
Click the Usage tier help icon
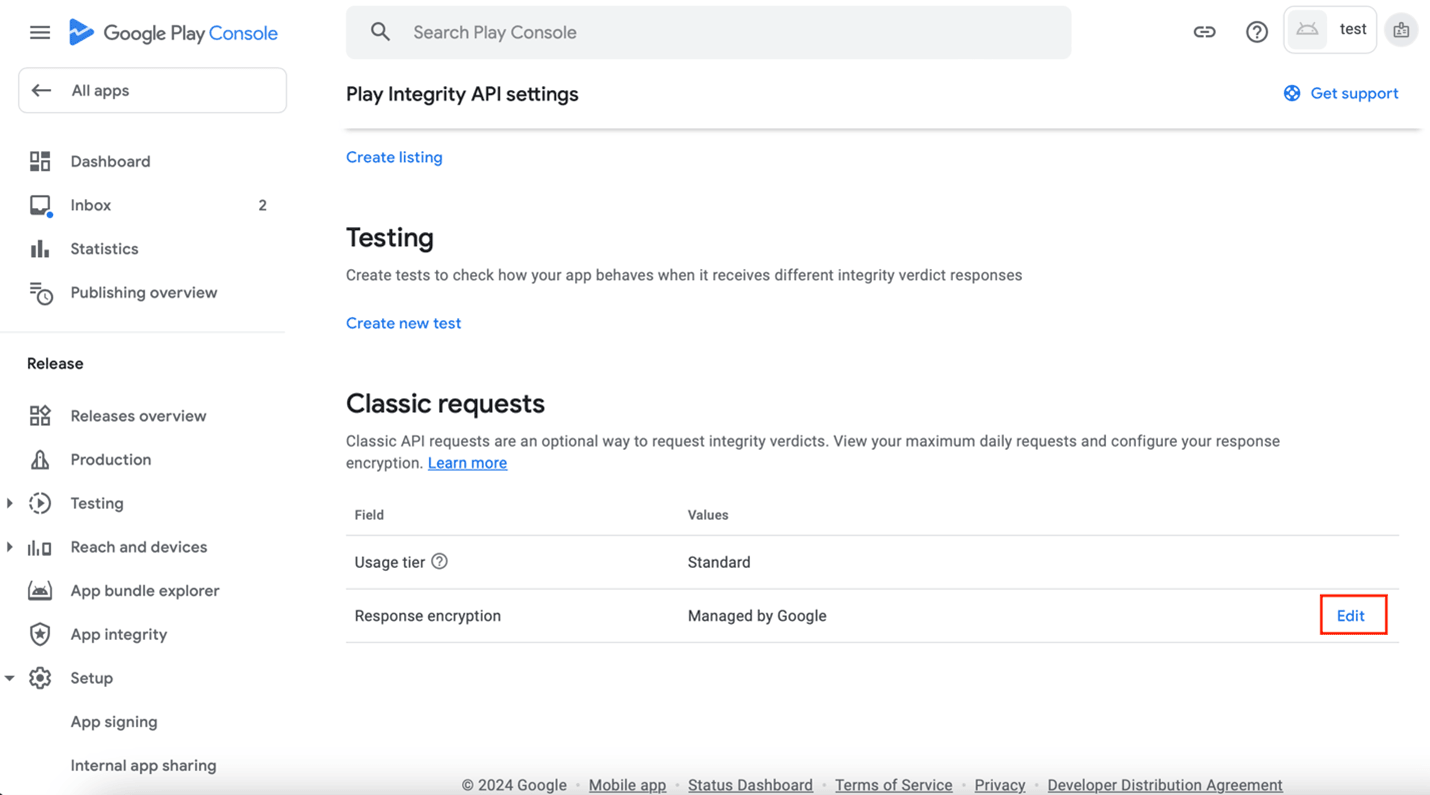tap(439, 562)
